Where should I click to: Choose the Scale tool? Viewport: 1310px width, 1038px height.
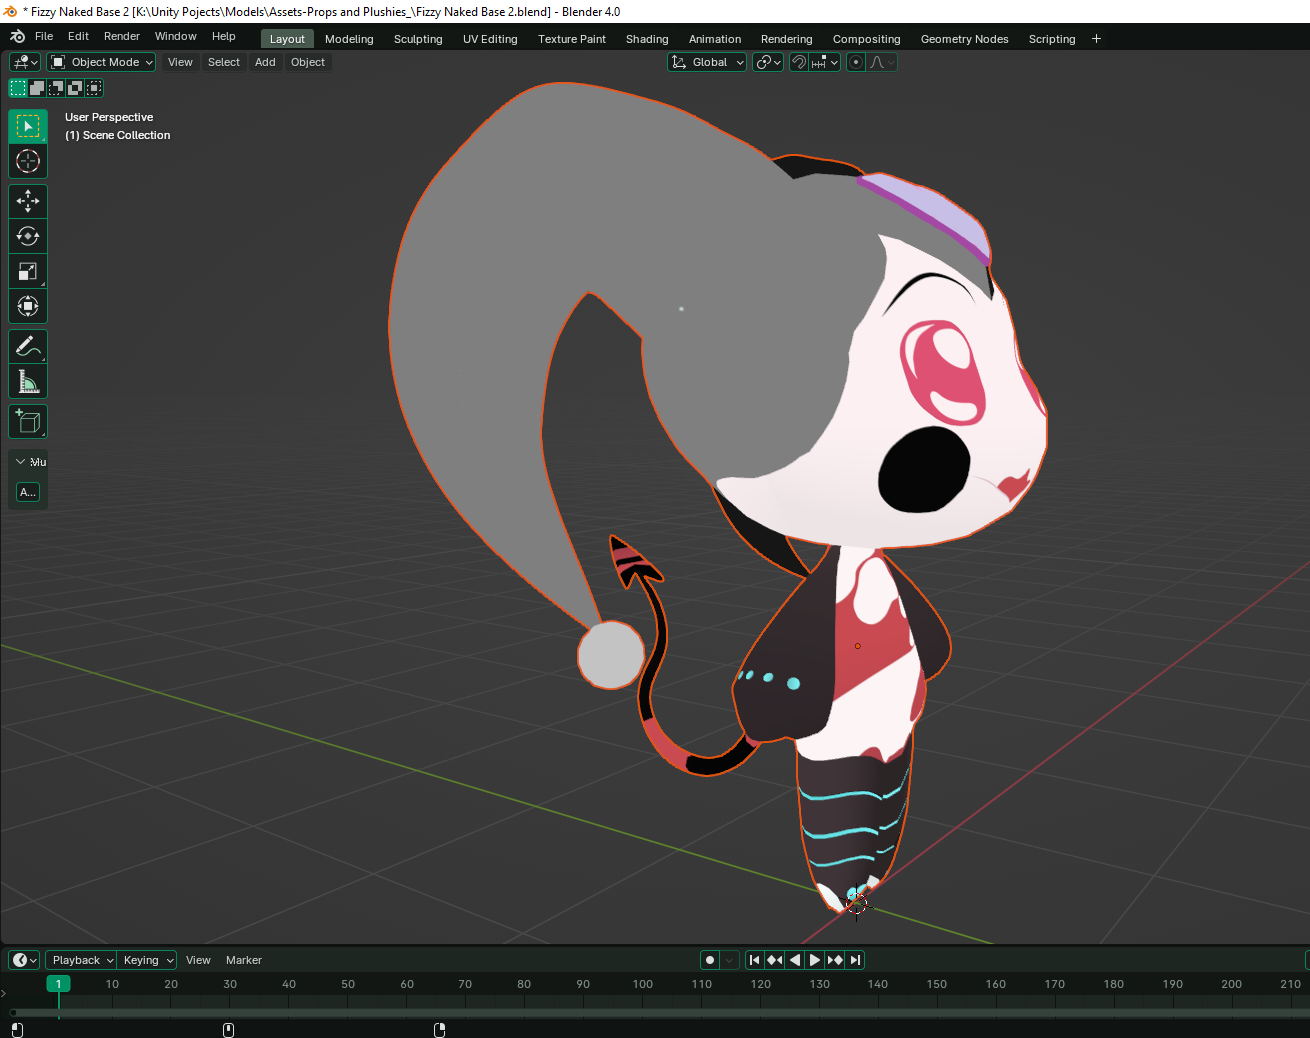(x=28, y=272)
